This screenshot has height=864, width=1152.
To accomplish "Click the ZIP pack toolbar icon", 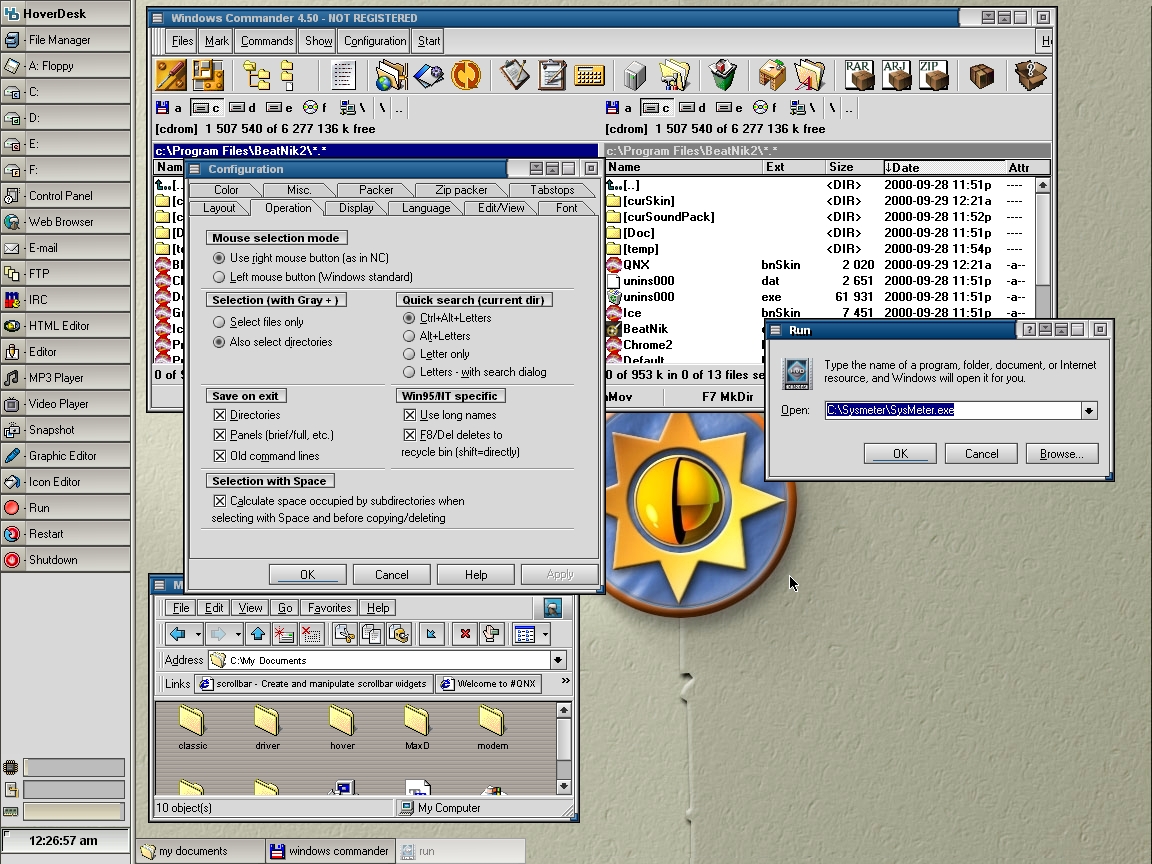I will point(934,75).
